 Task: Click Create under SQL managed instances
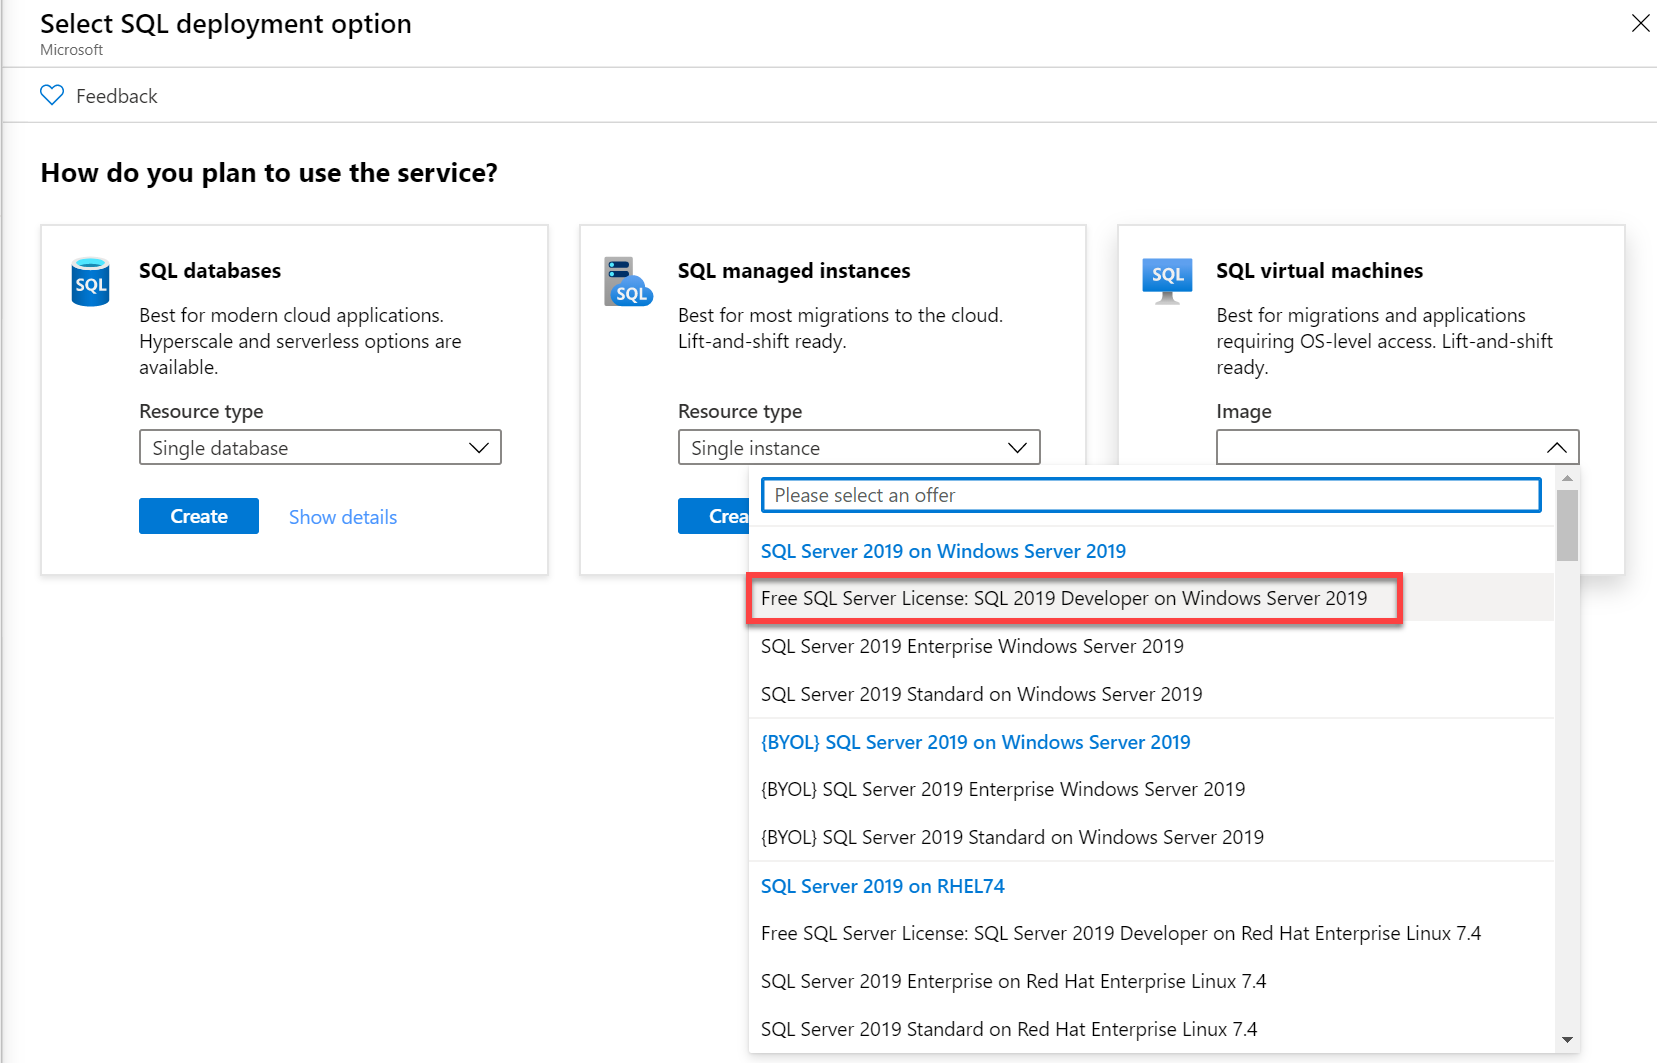click(714, 516)
